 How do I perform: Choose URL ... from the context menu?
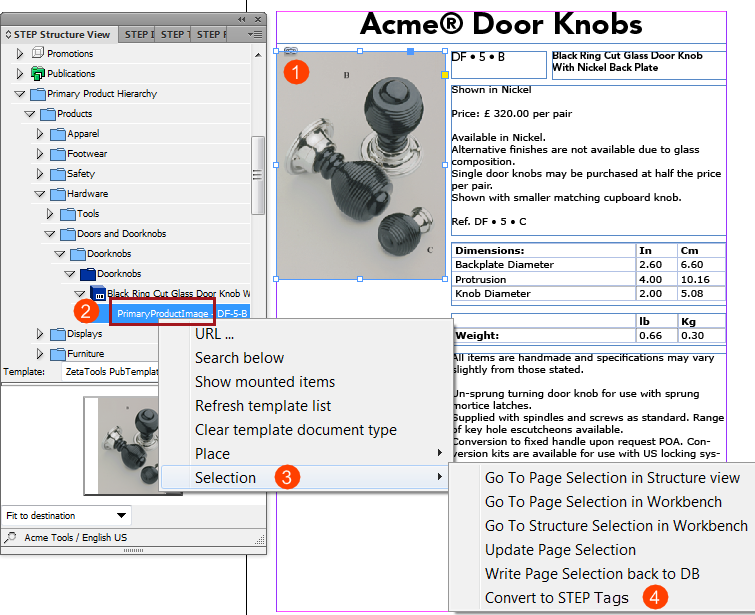coord(305,334)
